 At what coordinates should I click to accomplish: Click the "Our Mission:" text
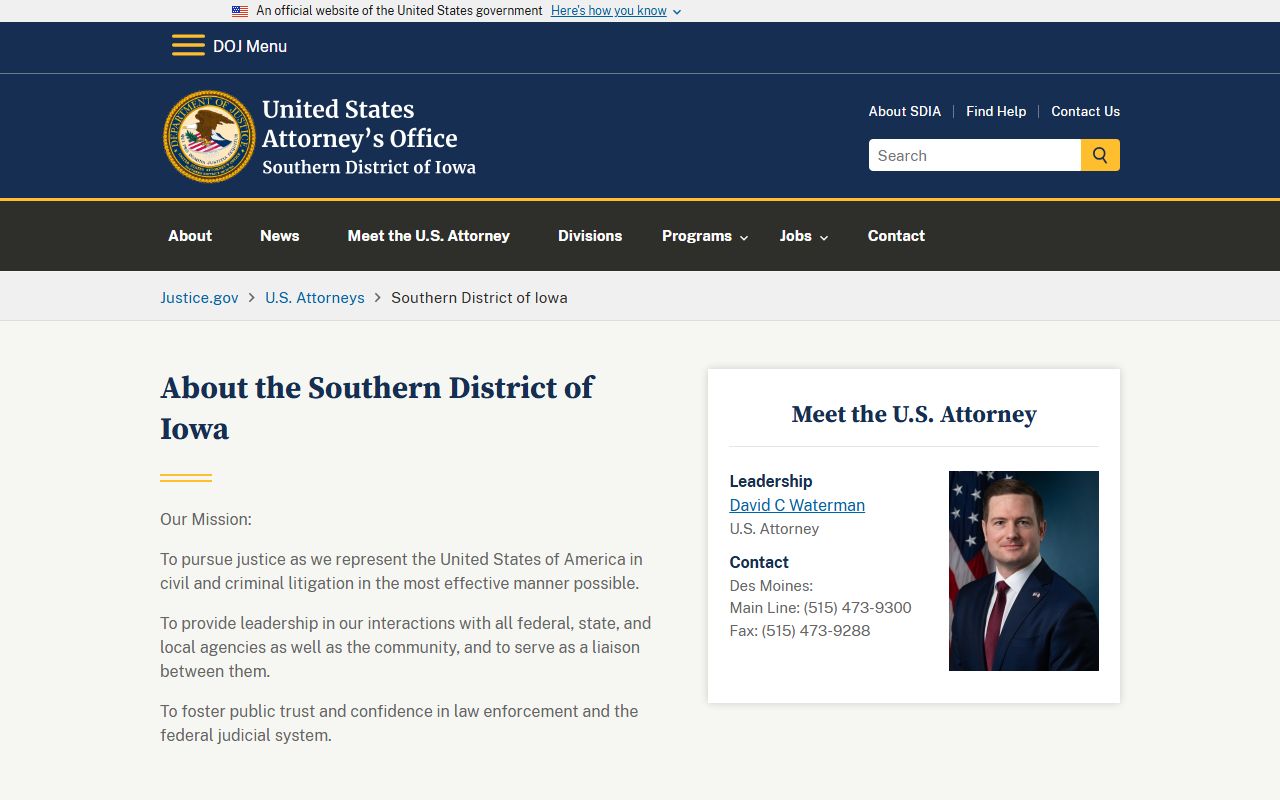(206, 519)
